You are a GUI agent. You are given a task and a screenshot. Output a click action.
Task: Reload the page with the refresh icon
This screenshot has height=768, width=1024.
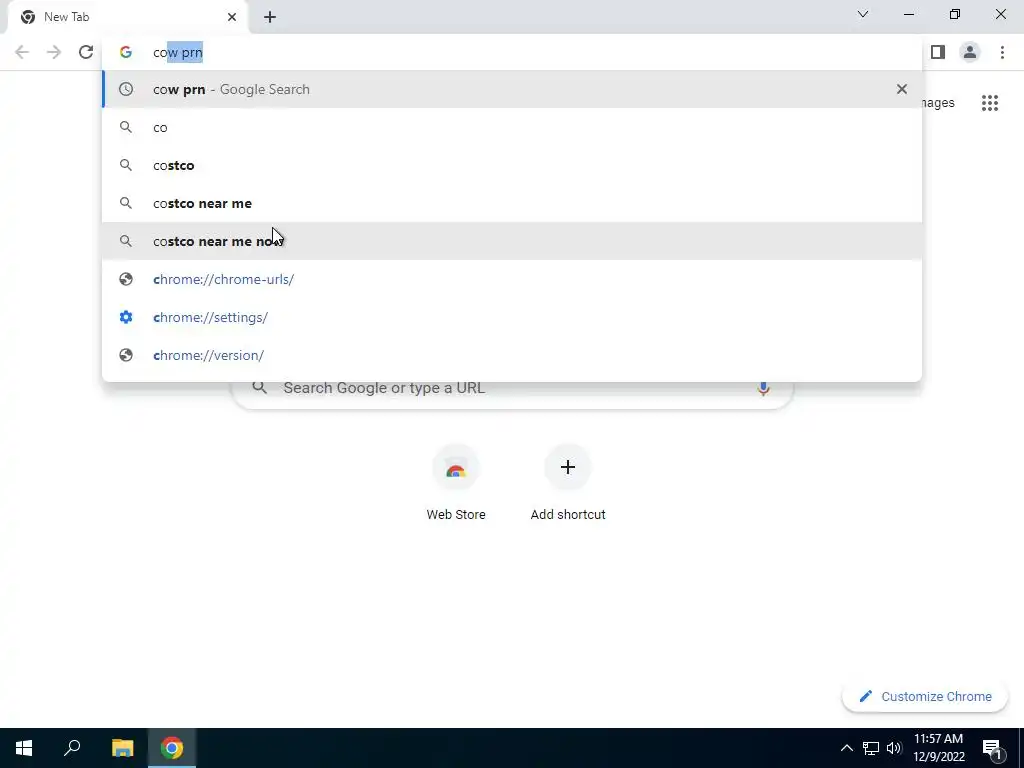86,52
